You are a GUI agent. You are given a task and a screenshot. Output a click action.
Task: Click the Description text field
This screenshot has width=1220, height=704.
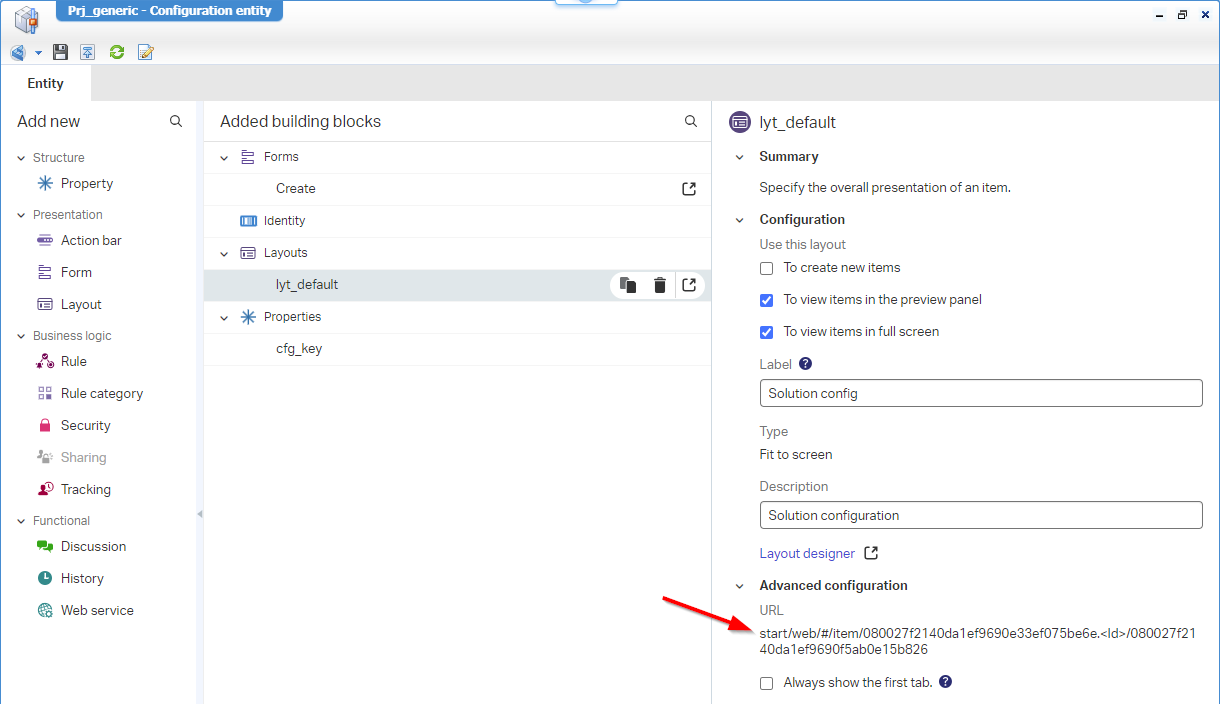[x=980, y=515]
